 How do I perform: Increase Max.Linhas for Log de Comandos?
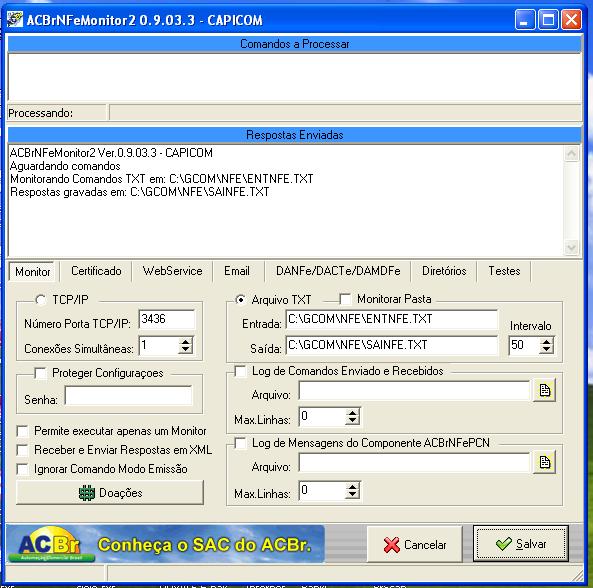click(352, 413)
